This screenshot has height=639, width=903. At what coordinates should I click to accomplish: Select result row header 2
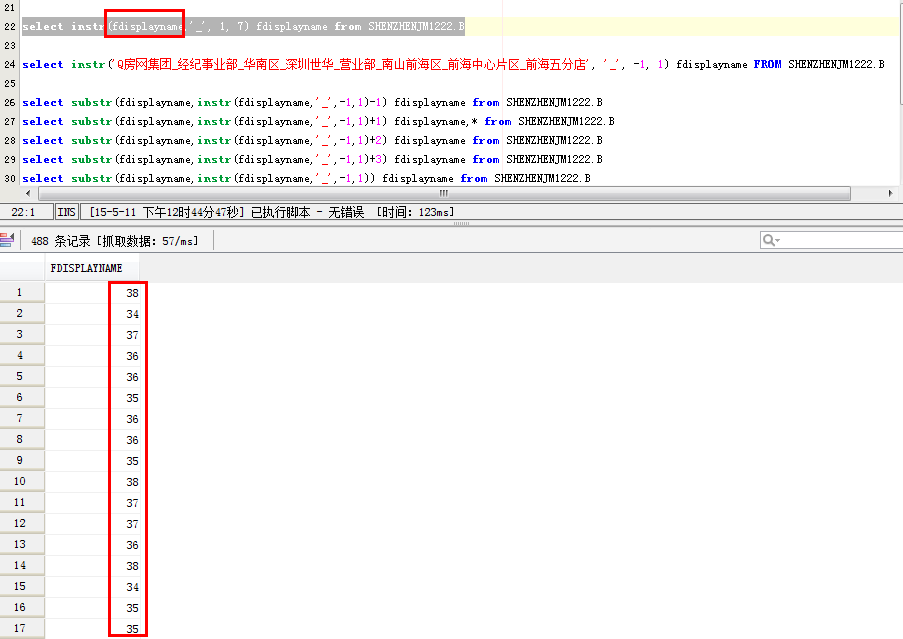[x=22, y=313]
